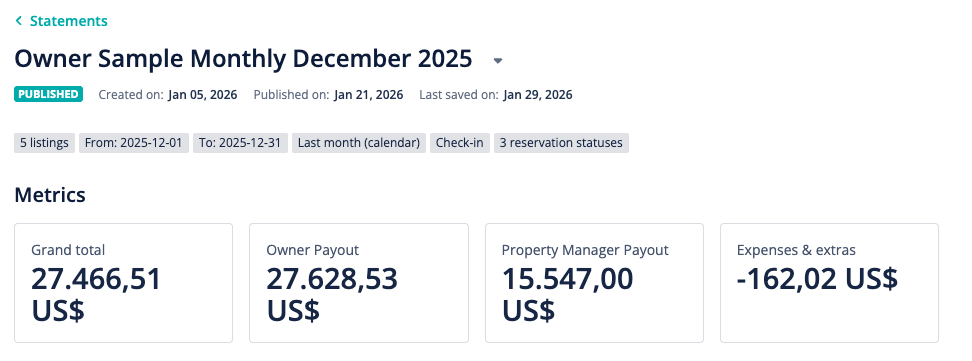The height and width of the screenshot is (361, 972).
Task: Click the Created on date Jan 05, 2026
Action: coord(203,95)
